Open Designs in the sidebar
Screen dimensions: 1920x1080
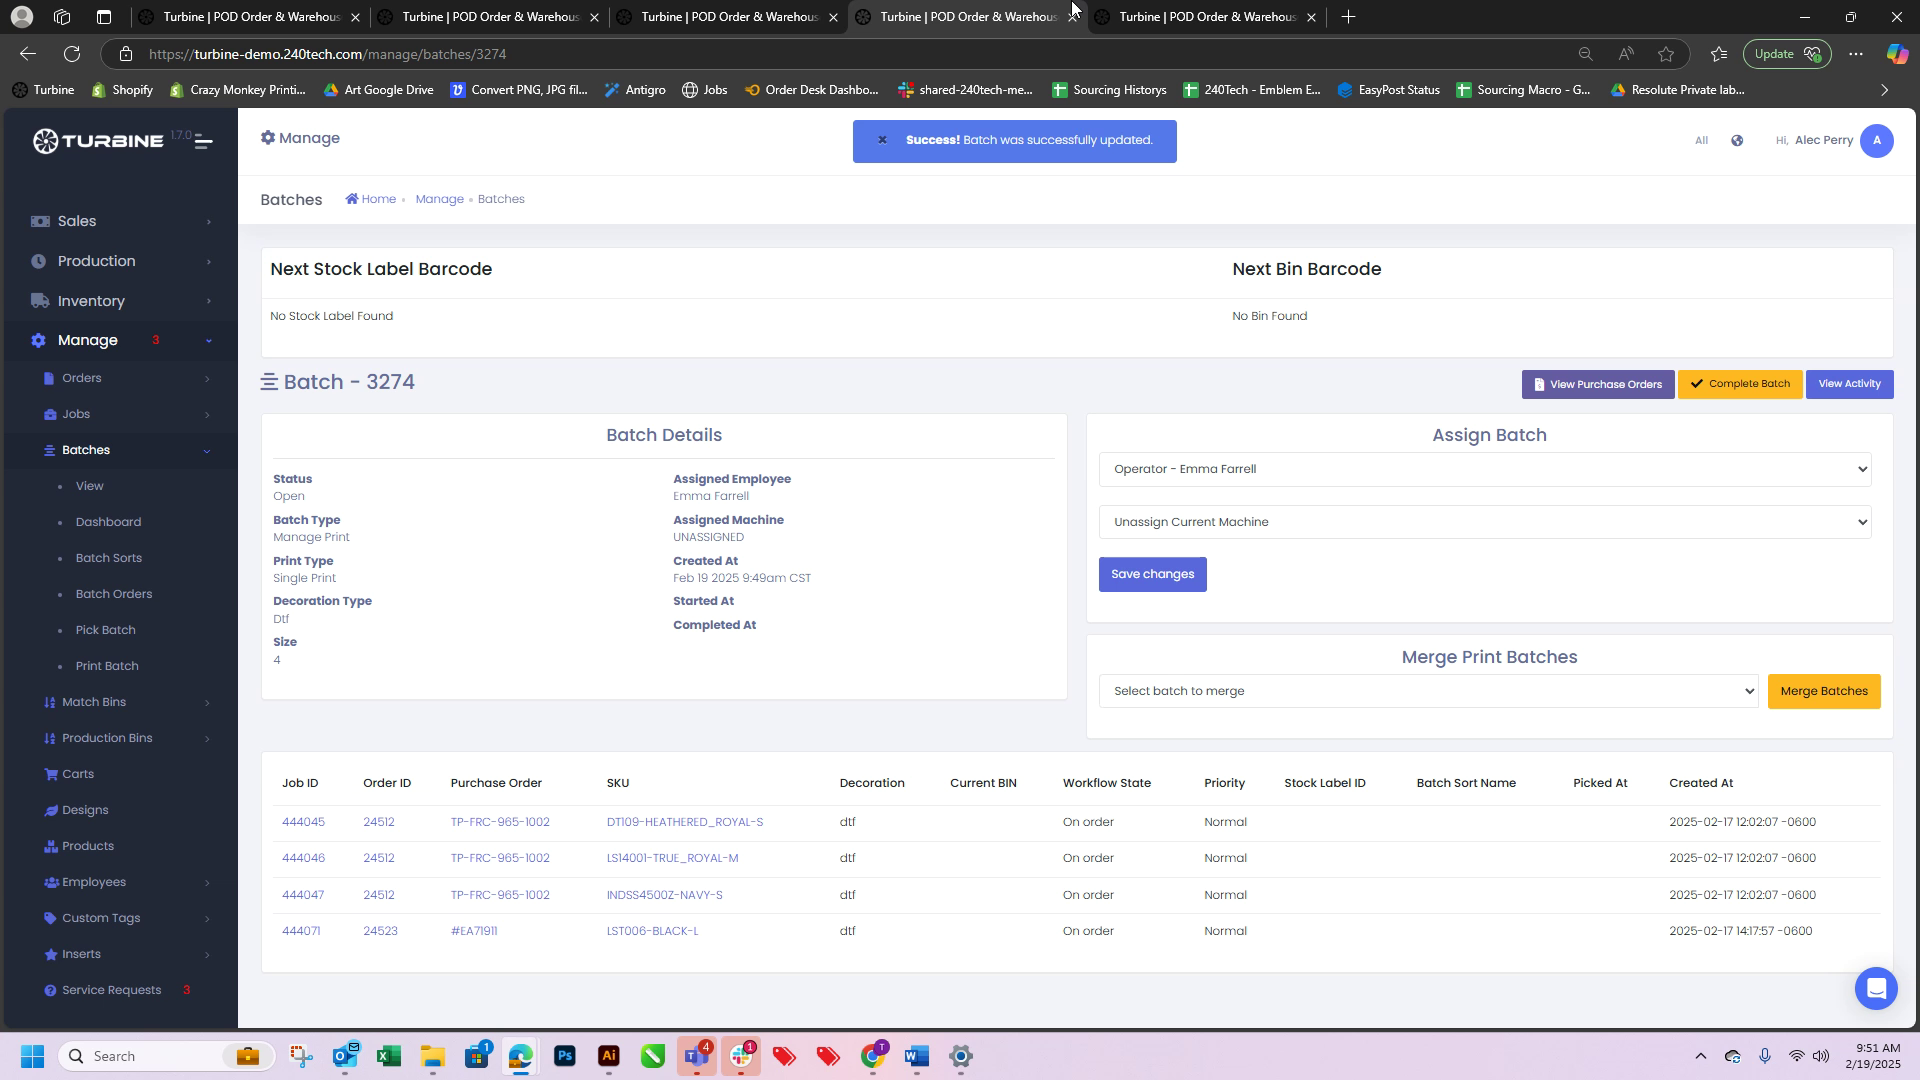pyautogui.click(x=84, y=810)
